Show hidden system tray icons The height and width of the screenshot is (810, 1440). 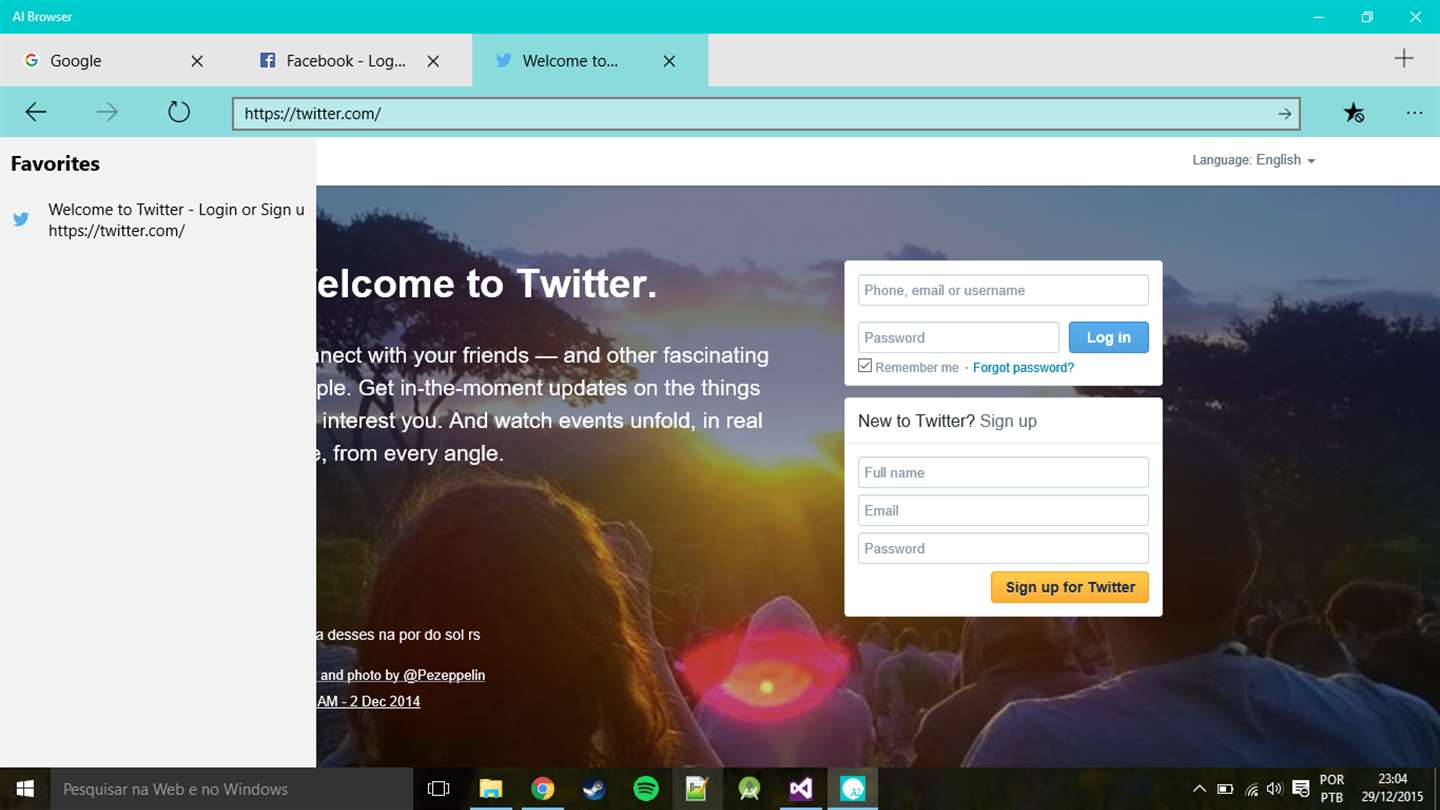coord(1200,789)
